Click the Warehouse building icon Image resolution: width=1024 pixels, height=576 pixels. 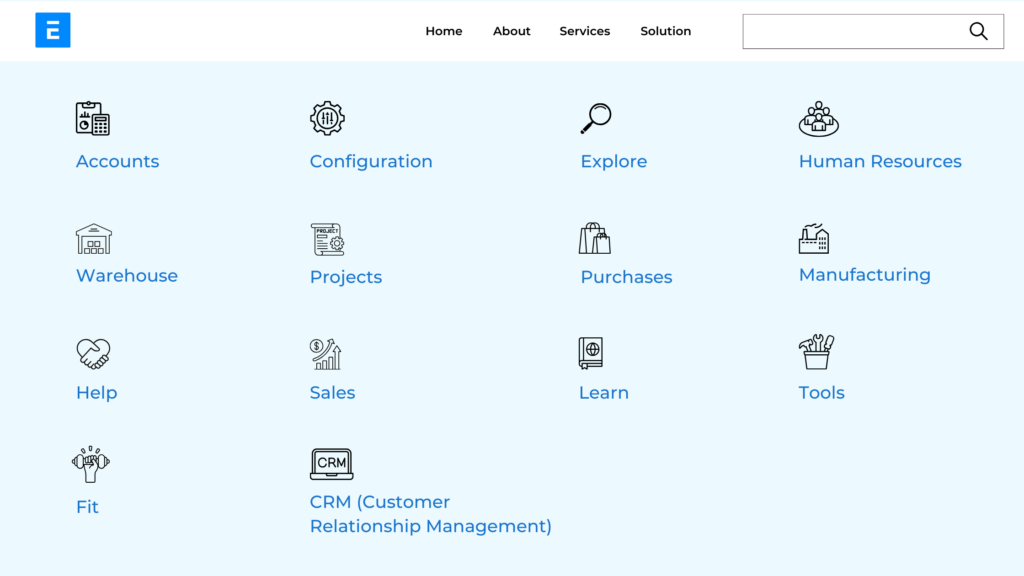click(93, 238)
